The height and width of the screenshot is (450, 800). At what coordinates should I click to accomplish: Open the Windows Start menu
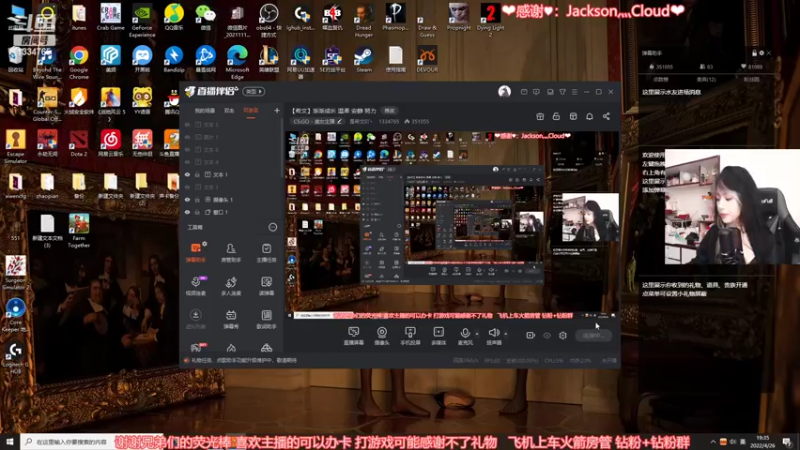(10, 441)
